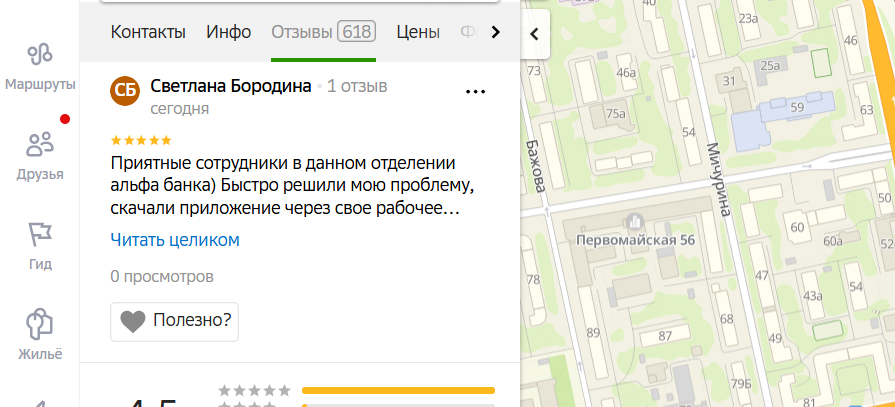
Task: Click building 25а on the map
Action: [770, 66]
